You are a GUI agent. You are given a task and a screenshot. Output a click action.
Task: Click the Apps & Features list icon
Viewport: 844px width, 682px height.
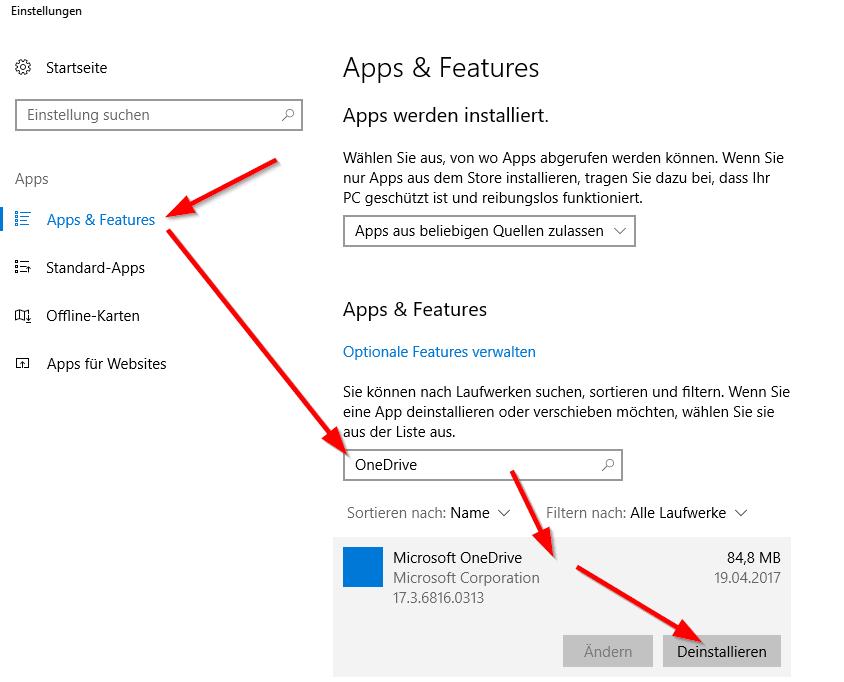pyautogui.click(x=23, y=219)
